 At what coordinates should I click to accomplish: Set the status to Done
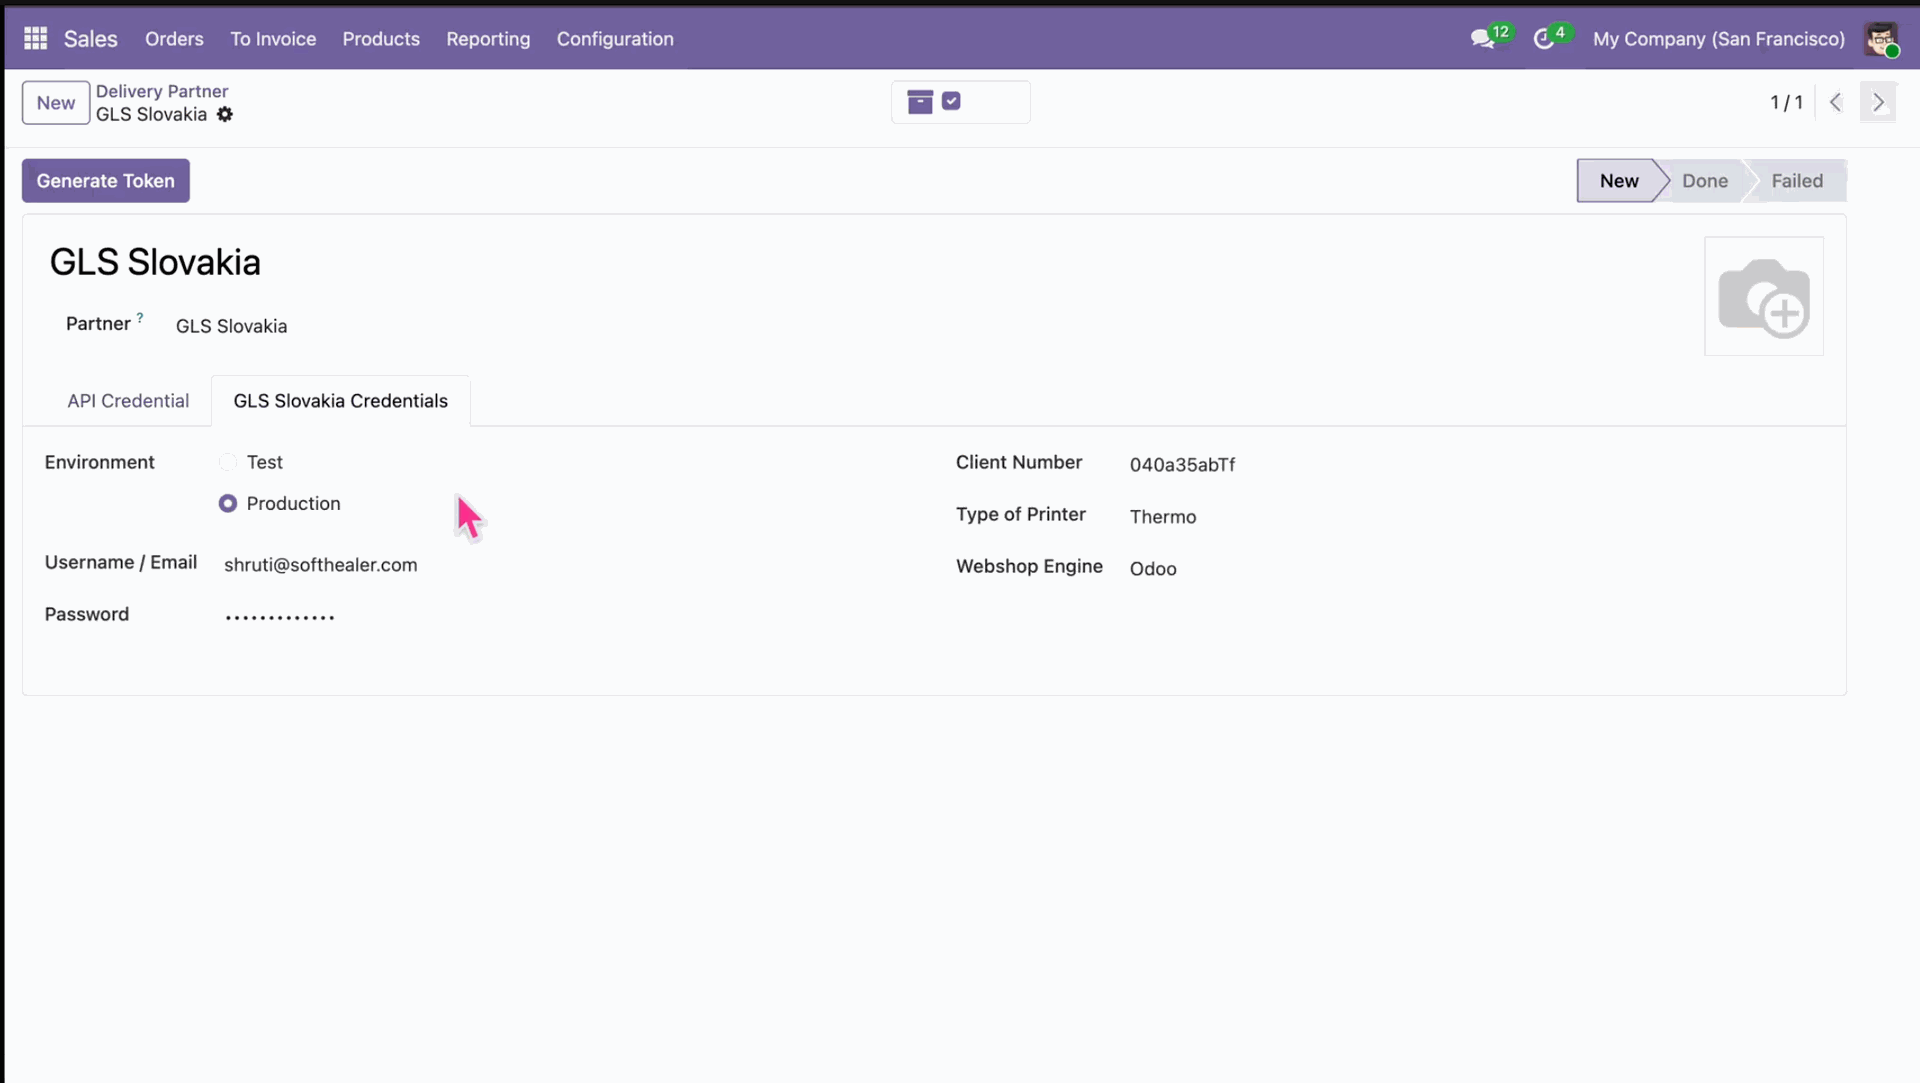(1705, 181)
